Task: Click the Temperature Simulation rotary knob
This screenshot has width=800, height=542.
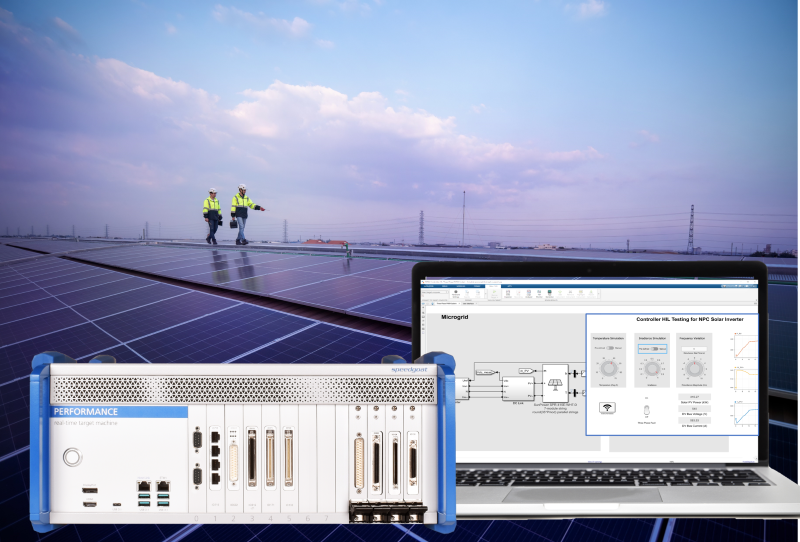Action: point(609,368)
